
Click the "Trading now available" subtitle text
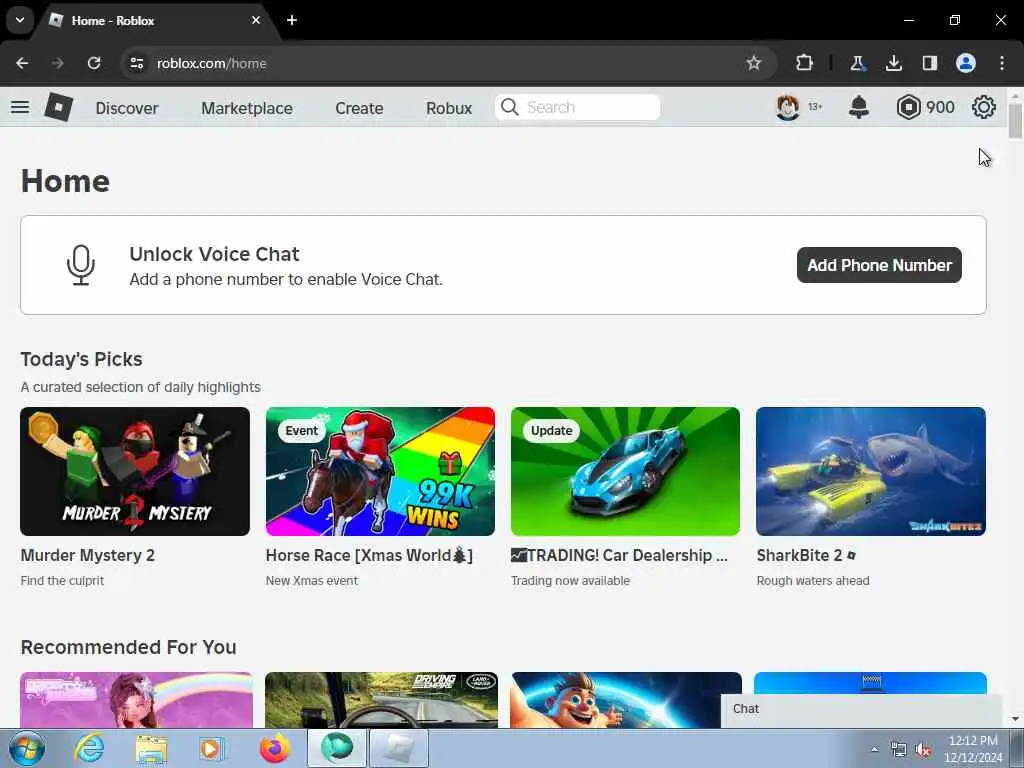tap(570, 581)
